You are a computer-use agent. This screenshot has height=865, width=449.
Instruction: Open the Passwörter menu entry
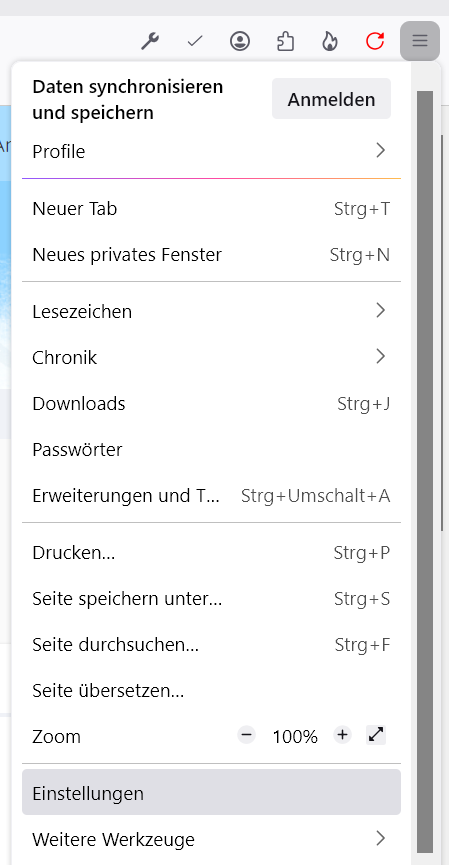(x=211, y=450)
